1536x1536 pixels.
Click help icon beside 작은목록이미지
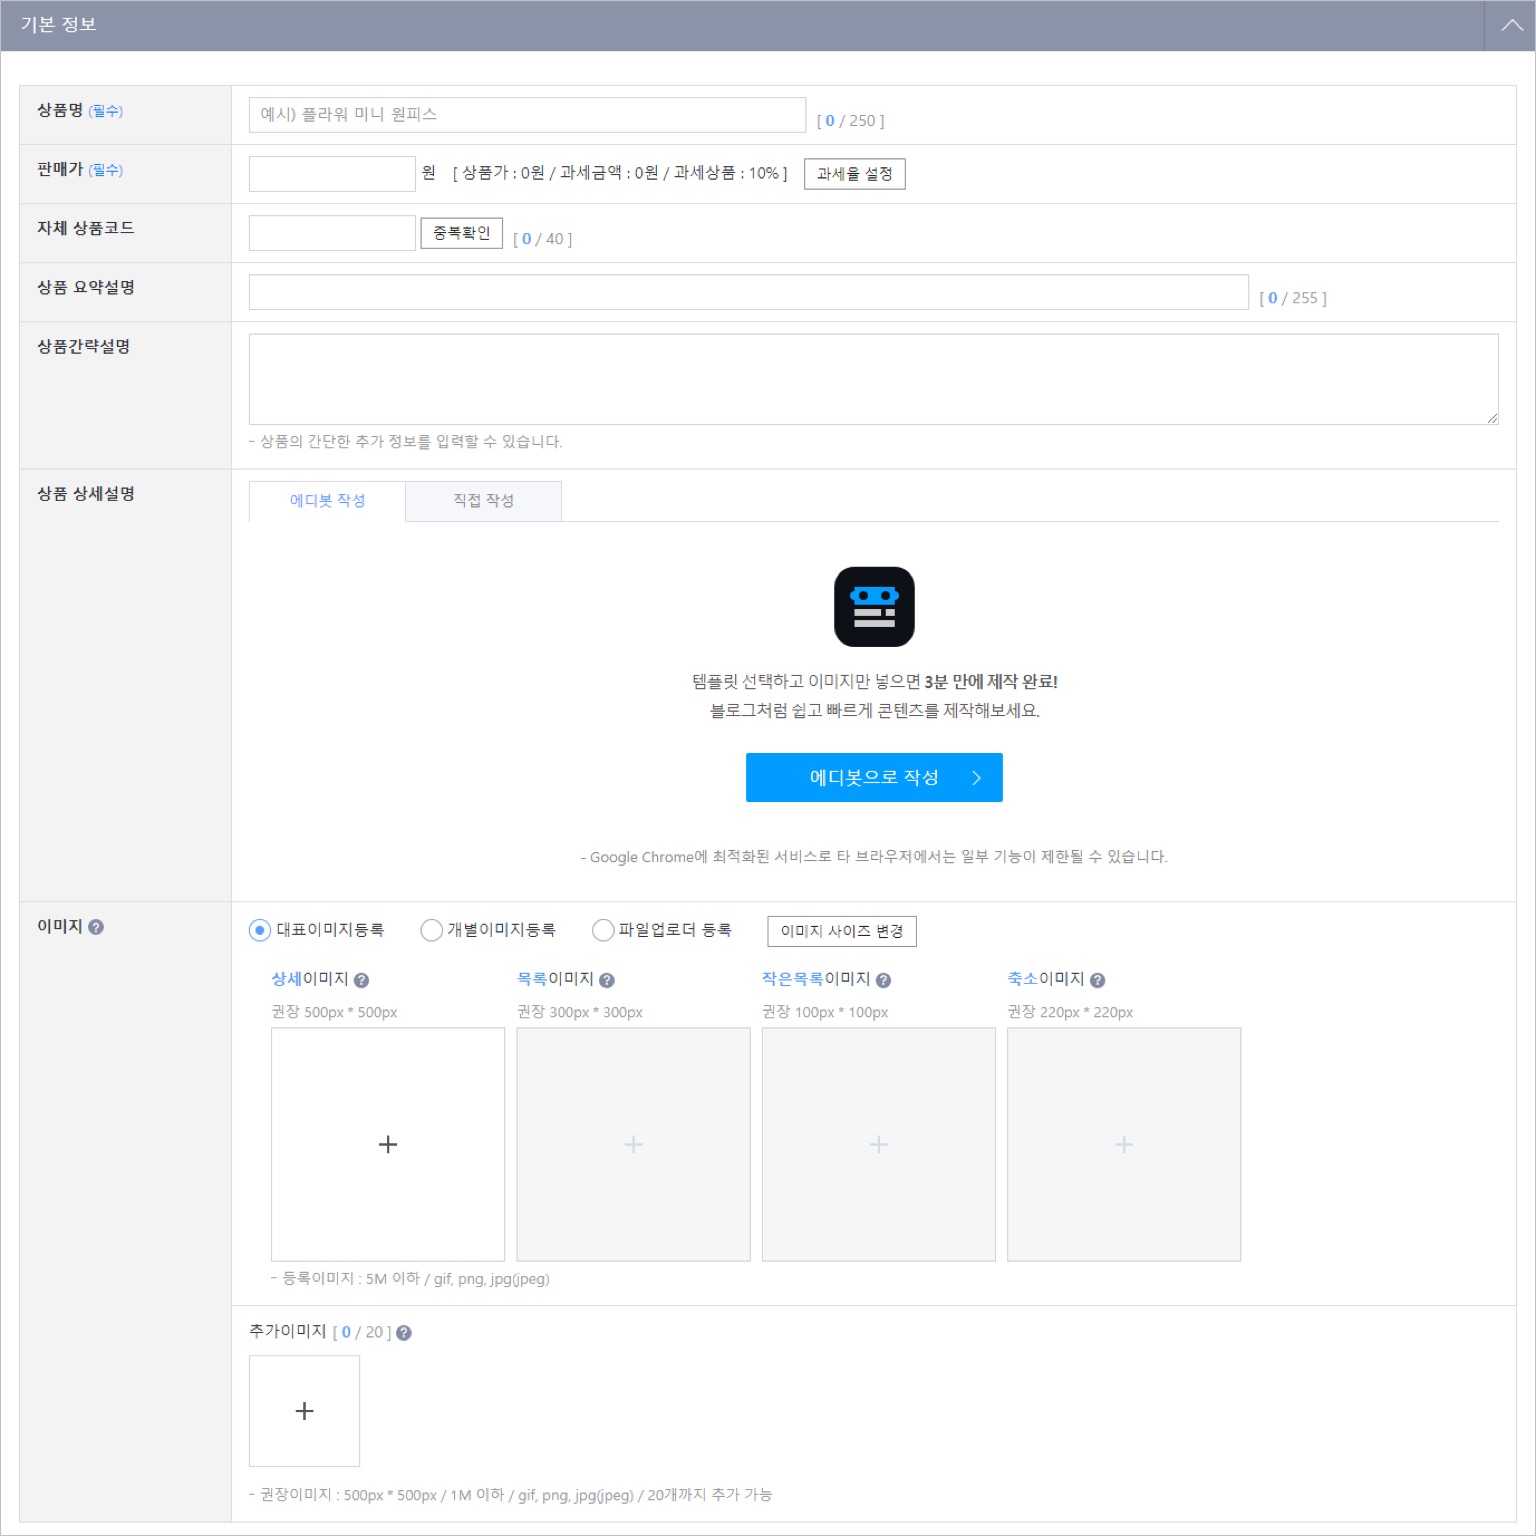pos(883,981)
